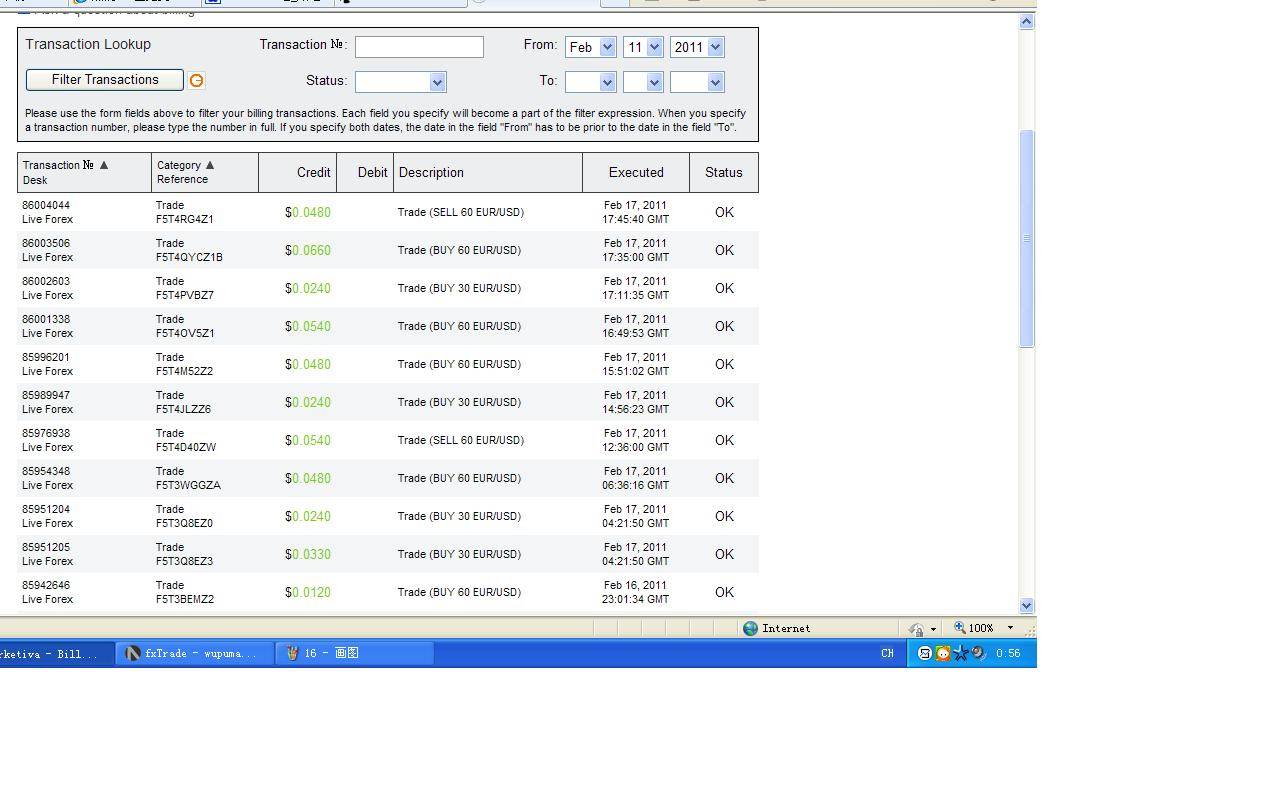The width and height of the screenshot is (1280, 800).
Task: Click the security lock icon in status bar
Action: [x=916, y=629]
